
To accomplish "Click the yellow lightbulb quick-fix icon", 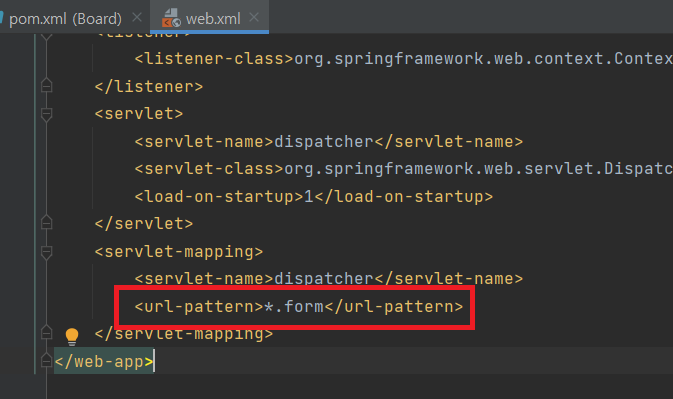I will pyautogui.click(x=72, y=336).
